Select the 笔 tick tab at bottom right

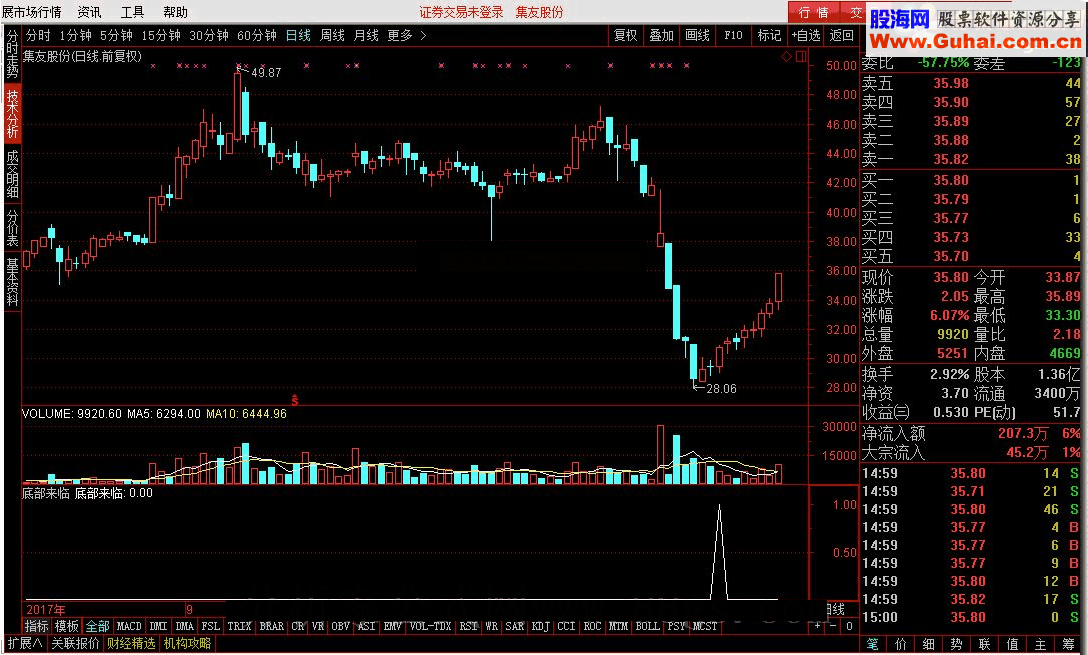[873, 644]
